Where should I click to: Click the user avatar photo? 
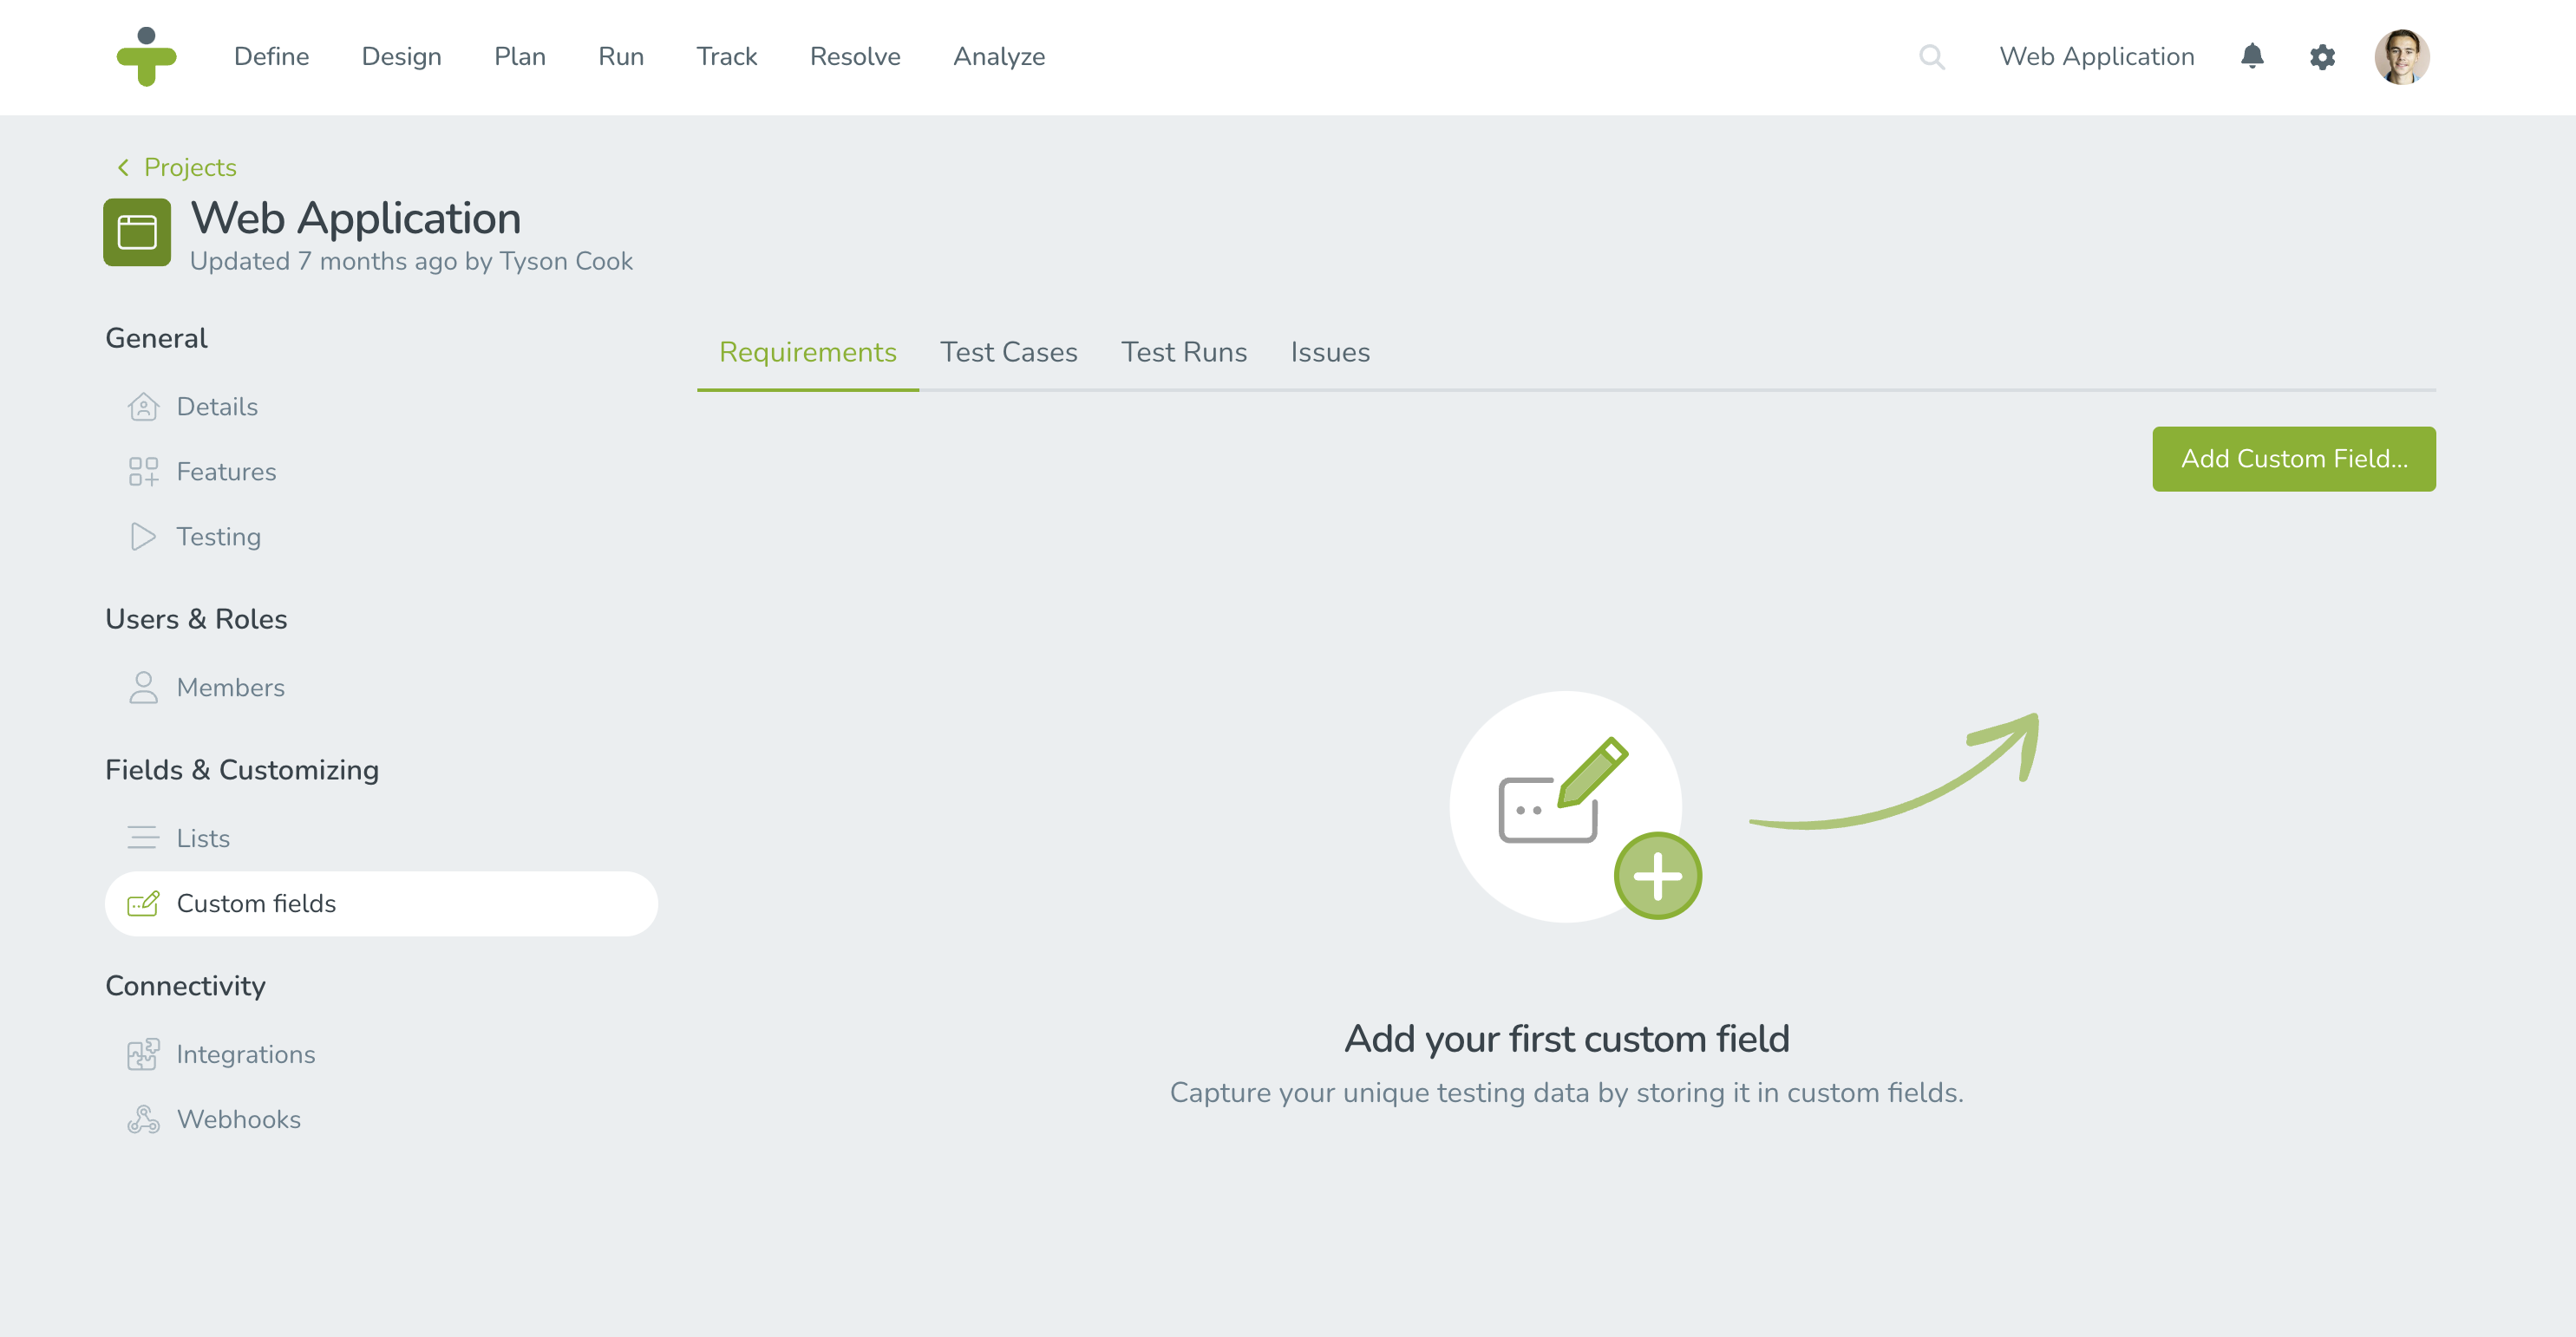[x=2401, y=57]
